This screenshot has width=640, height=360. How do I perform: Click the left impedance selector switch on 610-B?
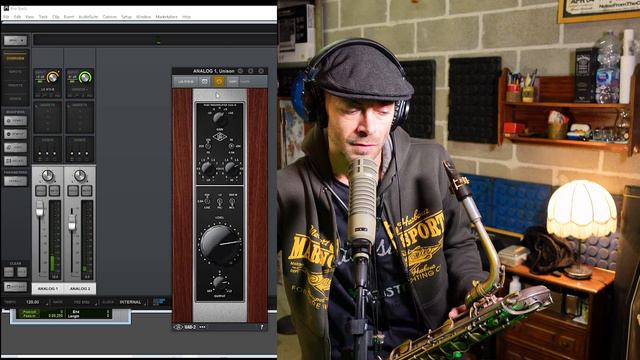(x=208, y=146)
